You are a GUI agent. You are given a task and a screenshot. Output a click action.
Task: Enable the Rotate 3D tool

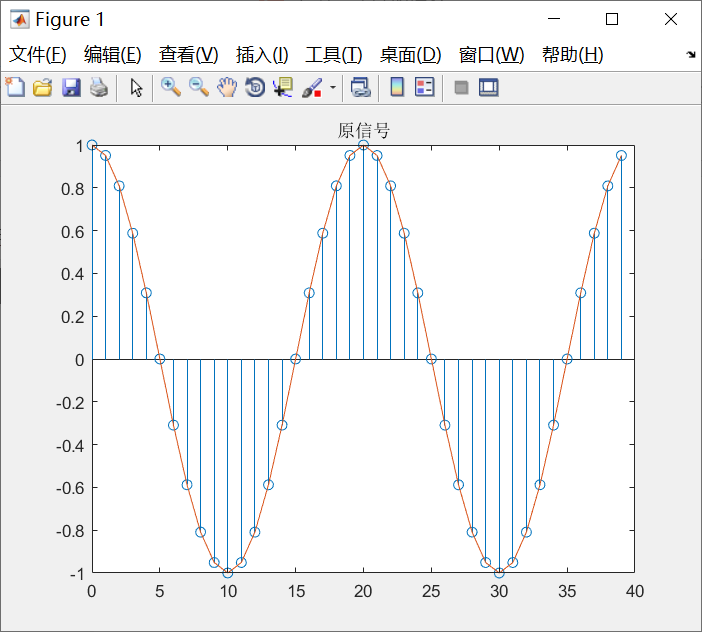coord(255,87)
